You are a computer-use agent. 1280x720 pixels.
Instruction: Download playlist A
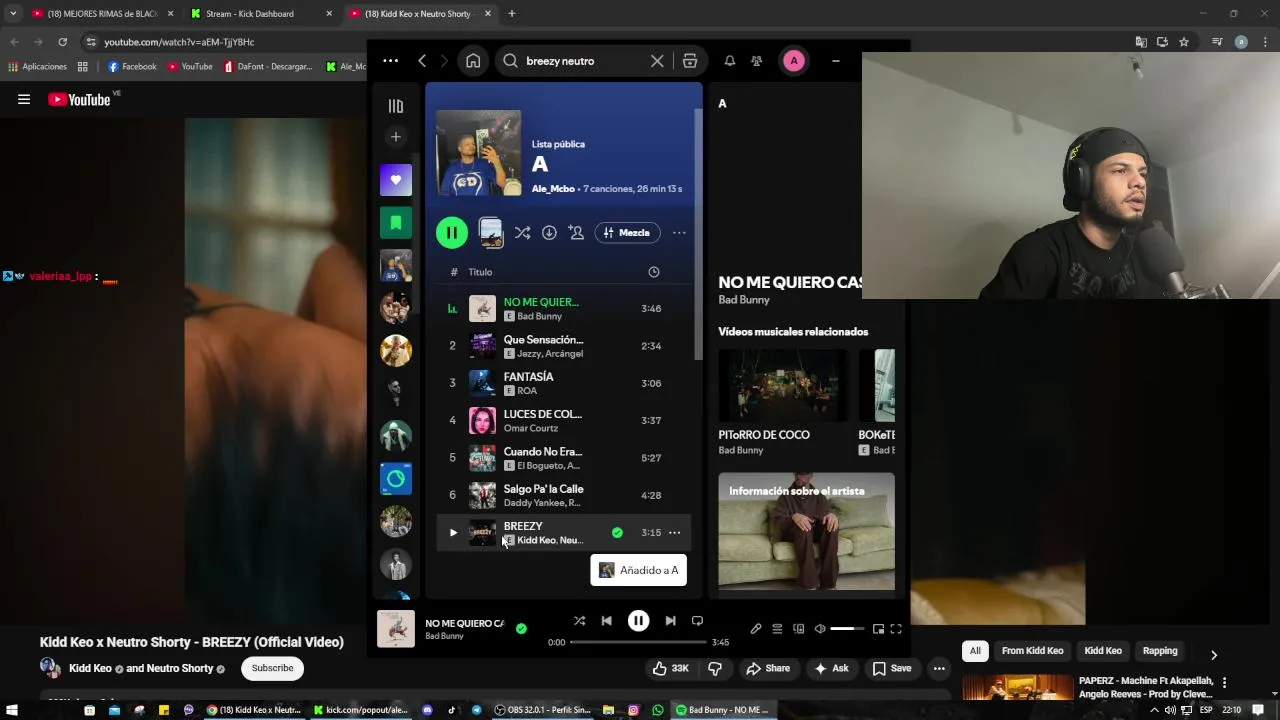tap(549, 233)
